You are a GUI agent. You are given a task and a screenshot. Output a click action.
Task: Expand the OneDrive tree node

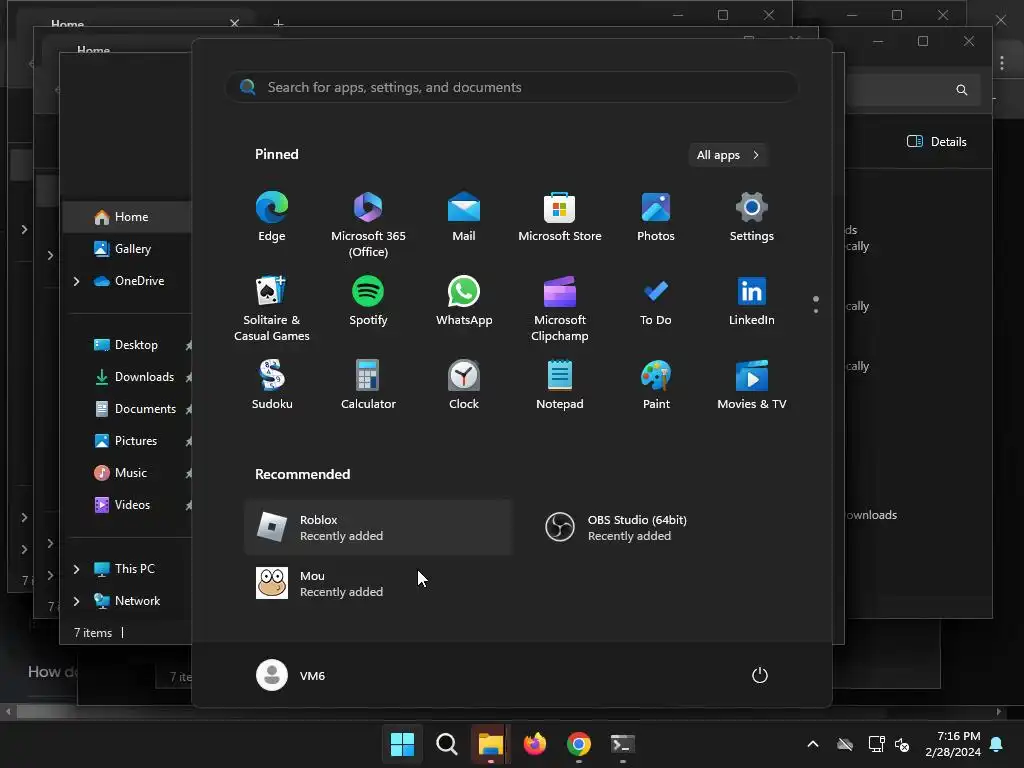76,281
